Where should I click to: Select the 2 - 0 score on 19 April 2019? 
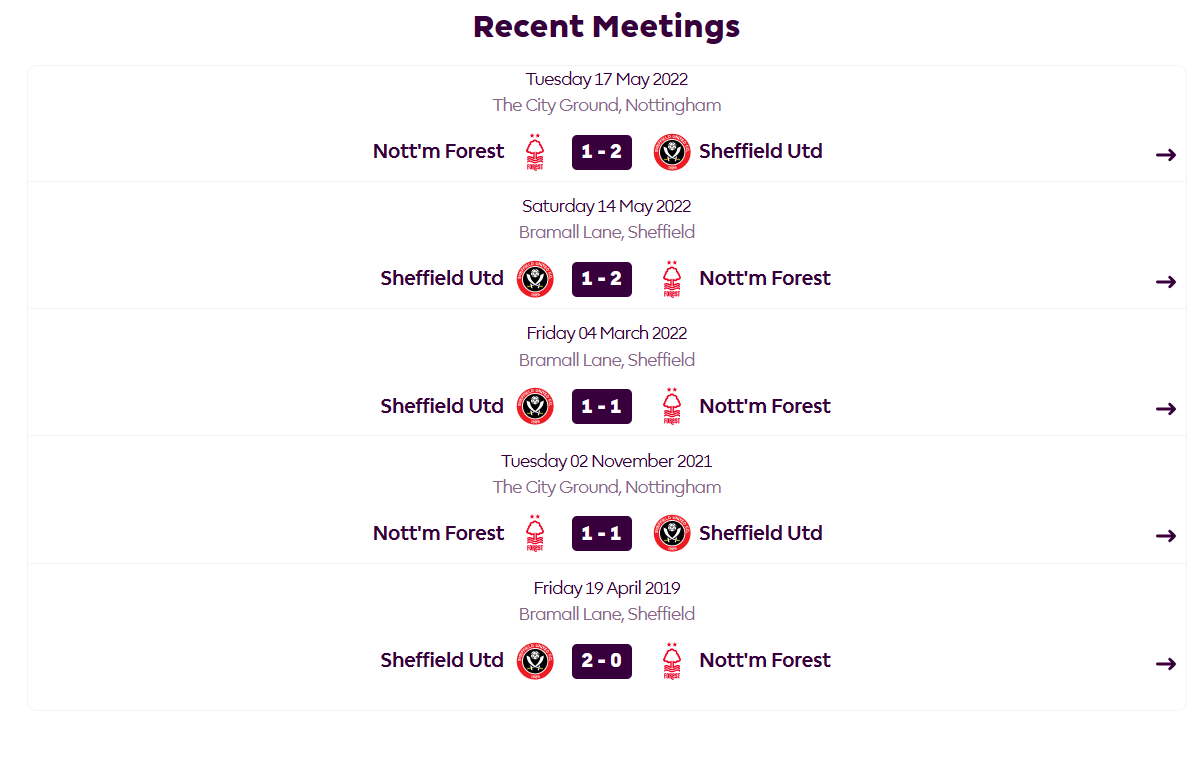click(x=602, y=661)
